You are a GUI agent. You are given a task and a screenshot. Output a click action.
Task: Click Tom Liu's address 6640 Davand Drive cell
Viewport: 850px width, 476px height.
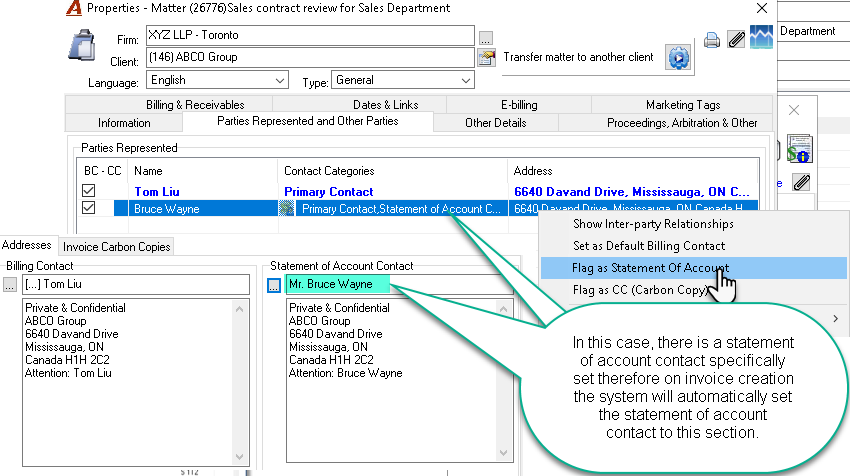click(632, 191)
